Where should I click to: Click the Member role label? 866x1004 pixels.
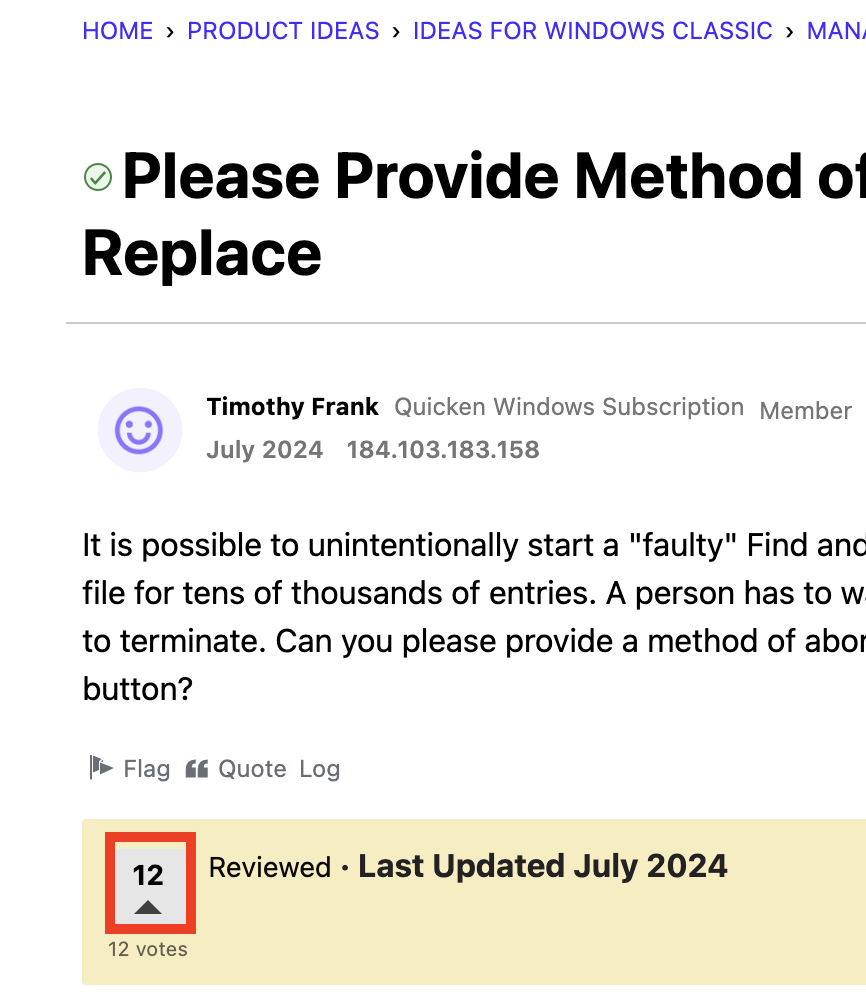(x=805, y=410)
